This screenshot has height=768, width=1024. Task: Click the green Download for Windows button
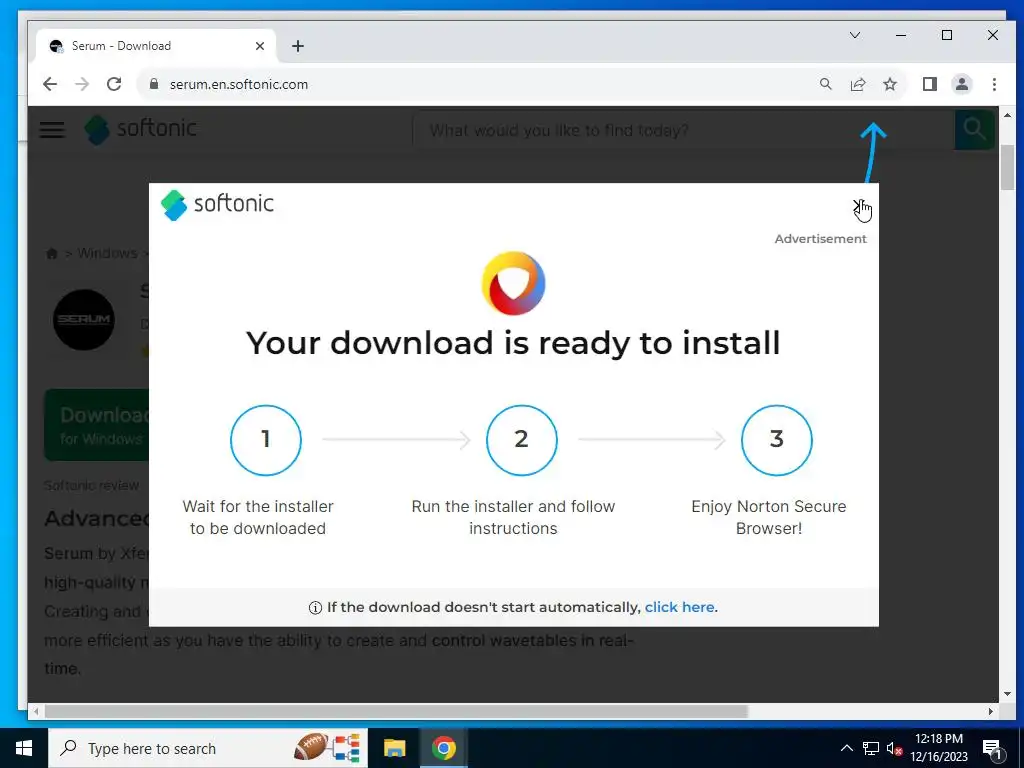pos(97,425)
